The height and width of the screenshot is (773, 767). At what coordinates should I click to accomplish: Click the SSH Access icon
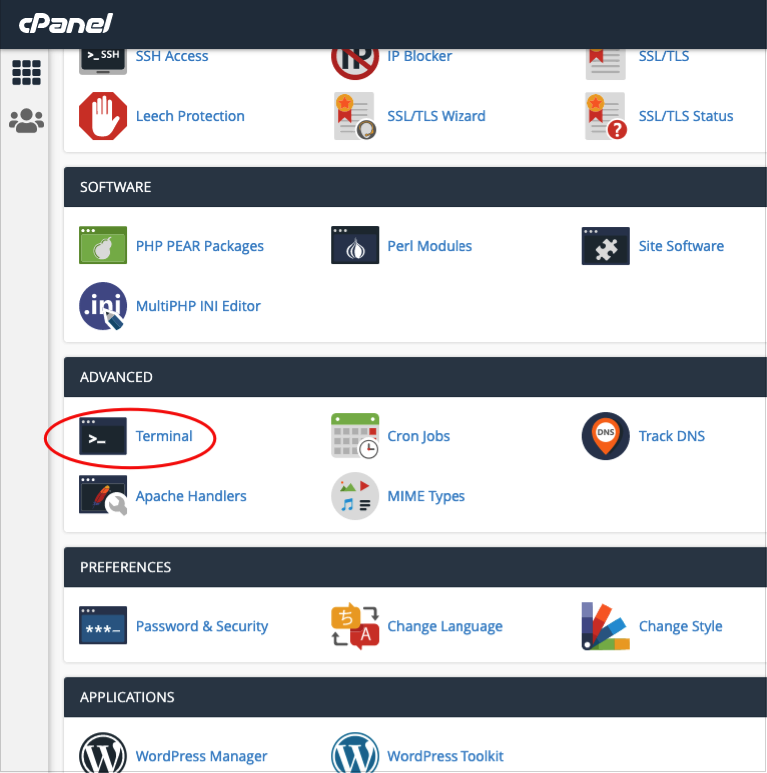click(103, 62)
